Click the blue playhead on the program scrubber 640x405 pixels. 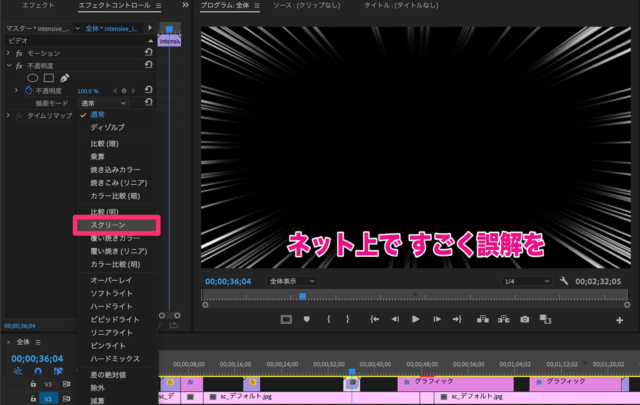pos(302,296)
